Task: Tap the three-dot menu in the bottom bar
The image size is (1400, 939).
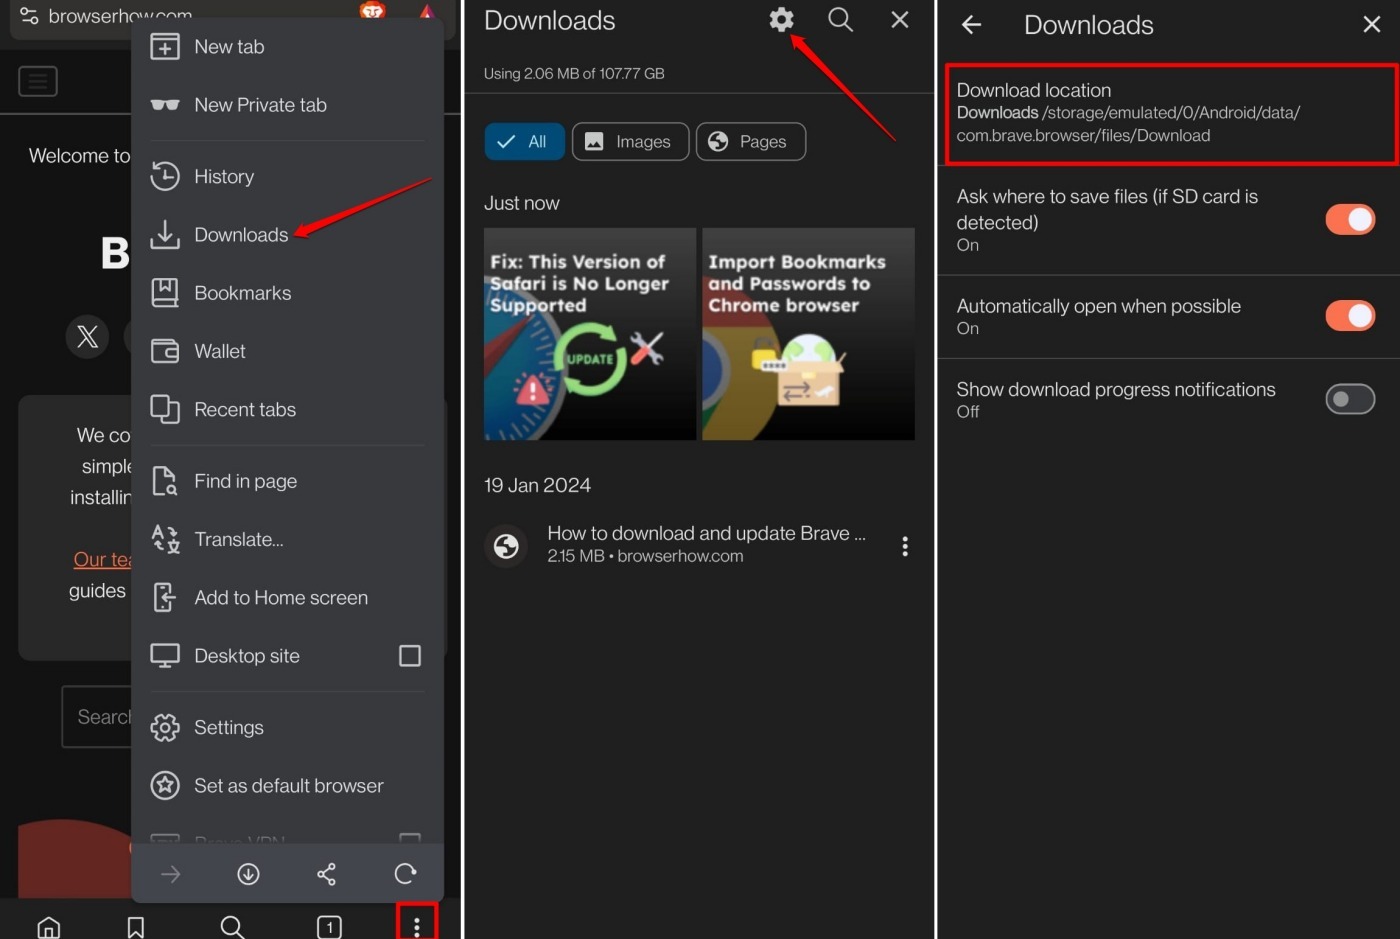Action: [417, 925]
